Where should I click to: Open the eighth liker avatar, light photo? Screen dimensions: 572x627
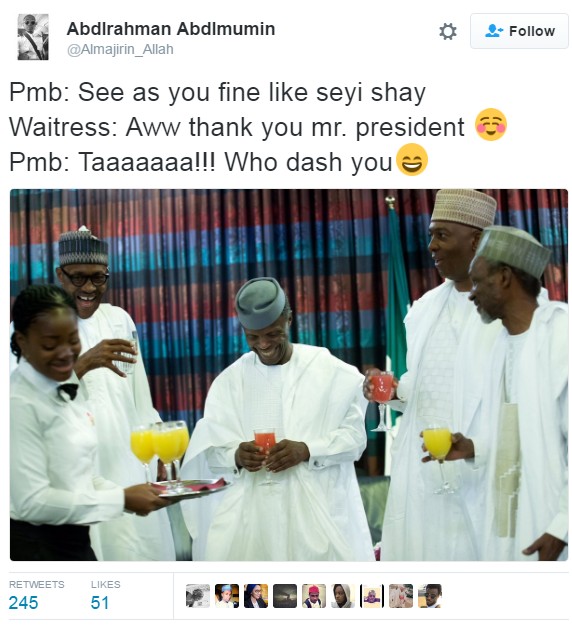[401, 596]
